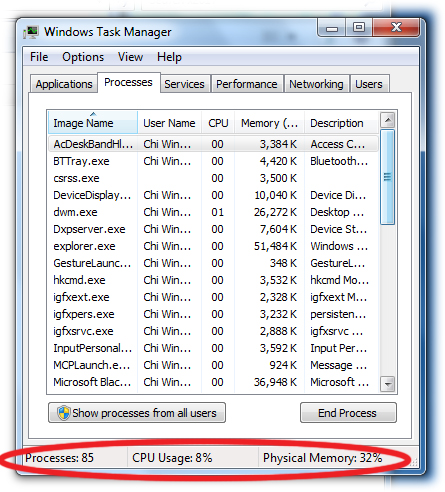The image size is (445, 492).
Task: Switch to the Services tab
Action: point(184,84)
